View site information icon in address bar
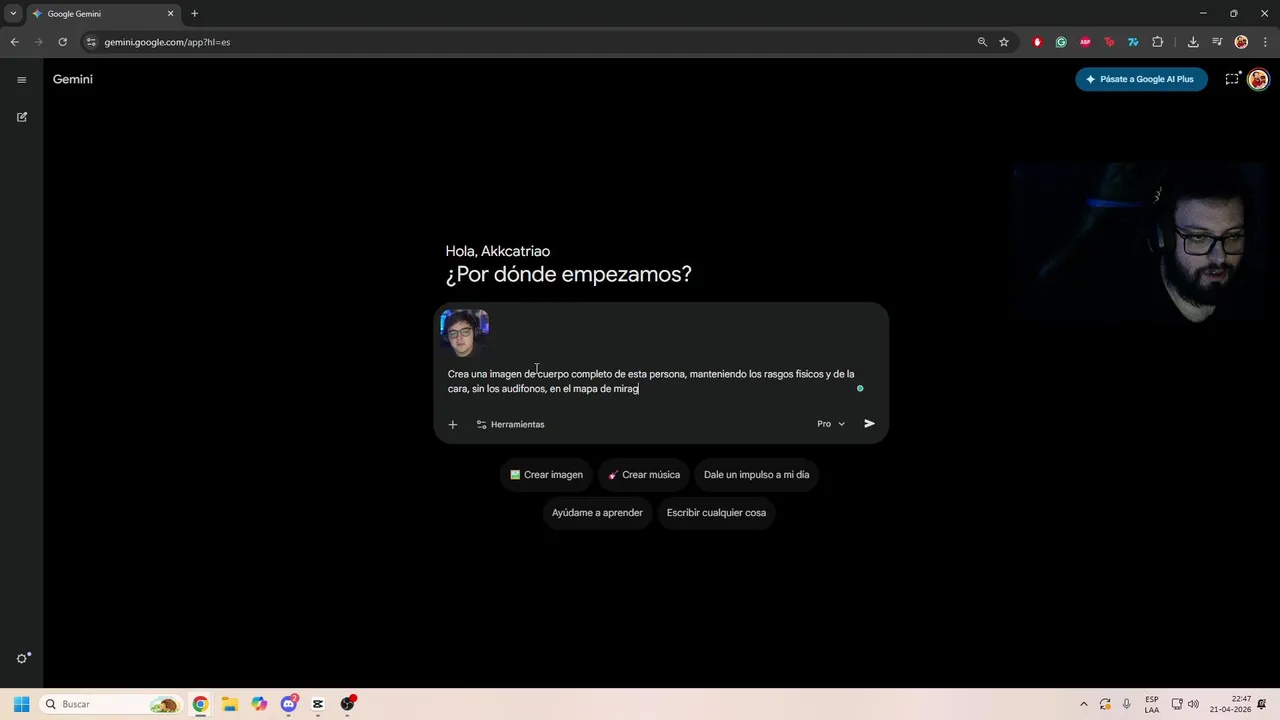 [x=90, y=42]
